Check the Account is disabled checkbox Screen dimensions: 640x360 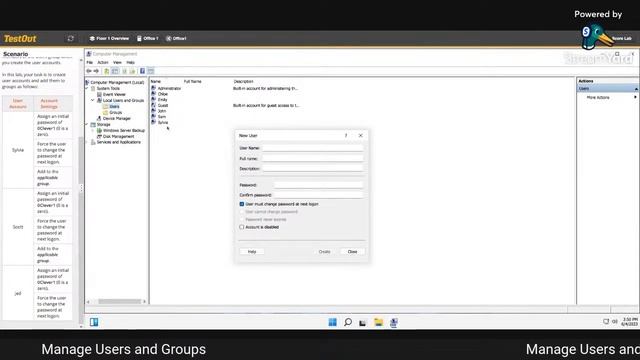(x=242, y=227)
